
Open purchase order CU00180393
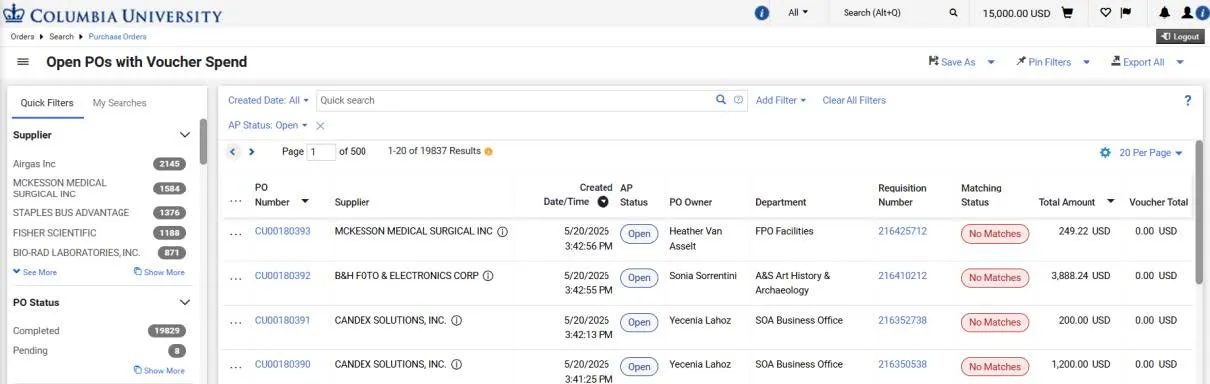[x=283, y=231]
